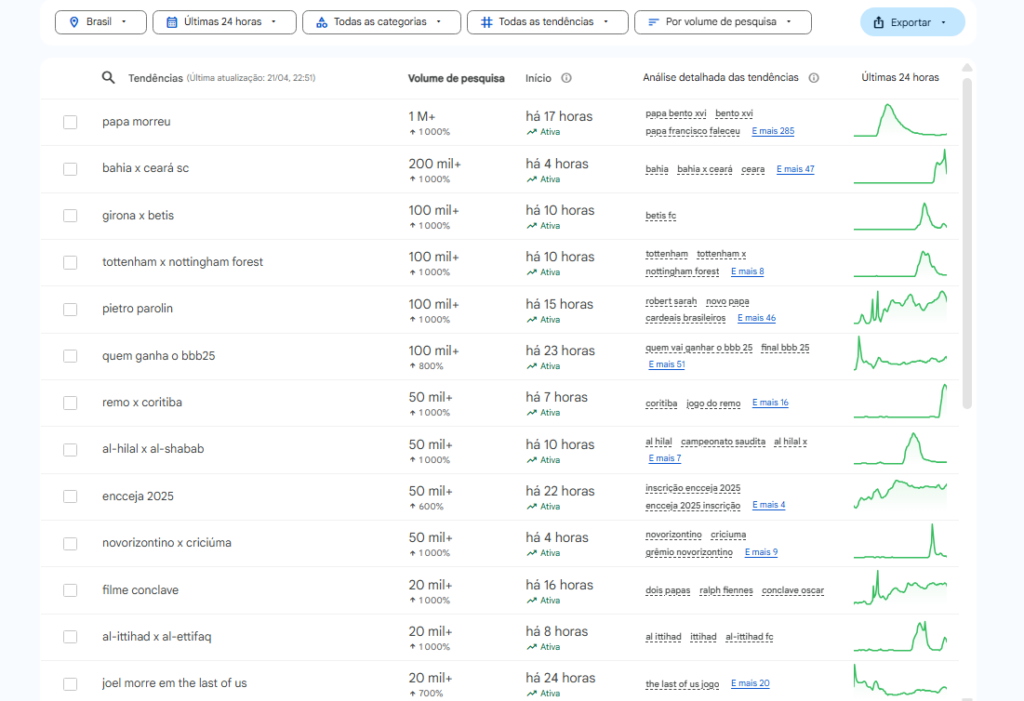Click the hashtag icon in Todas as tendências

coord(486,22)
